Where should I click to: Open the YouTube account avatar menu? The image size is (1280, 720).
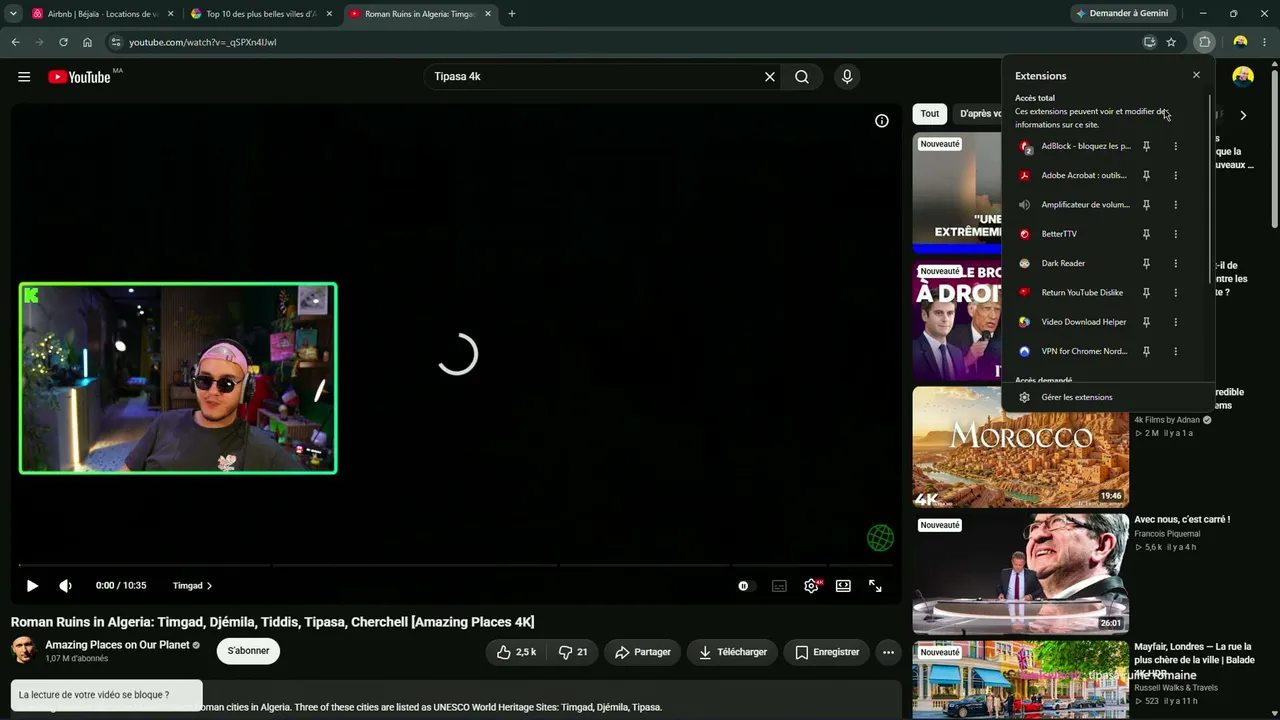[x=1243, y=77]
